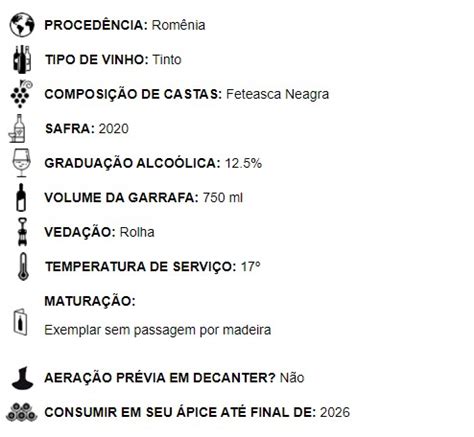Click the bottle and glass Safra icon

point(17,128)
